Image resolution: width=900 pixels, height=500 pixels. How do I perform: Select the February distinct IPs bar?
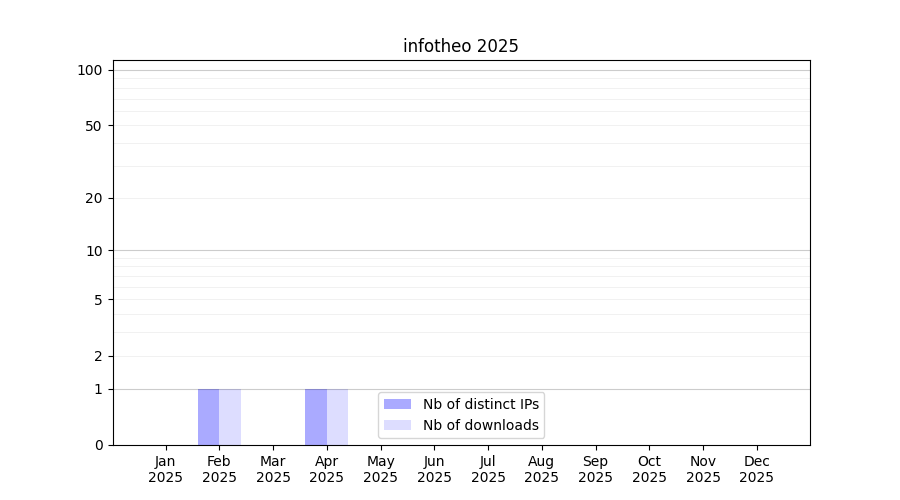click(208, 417)
